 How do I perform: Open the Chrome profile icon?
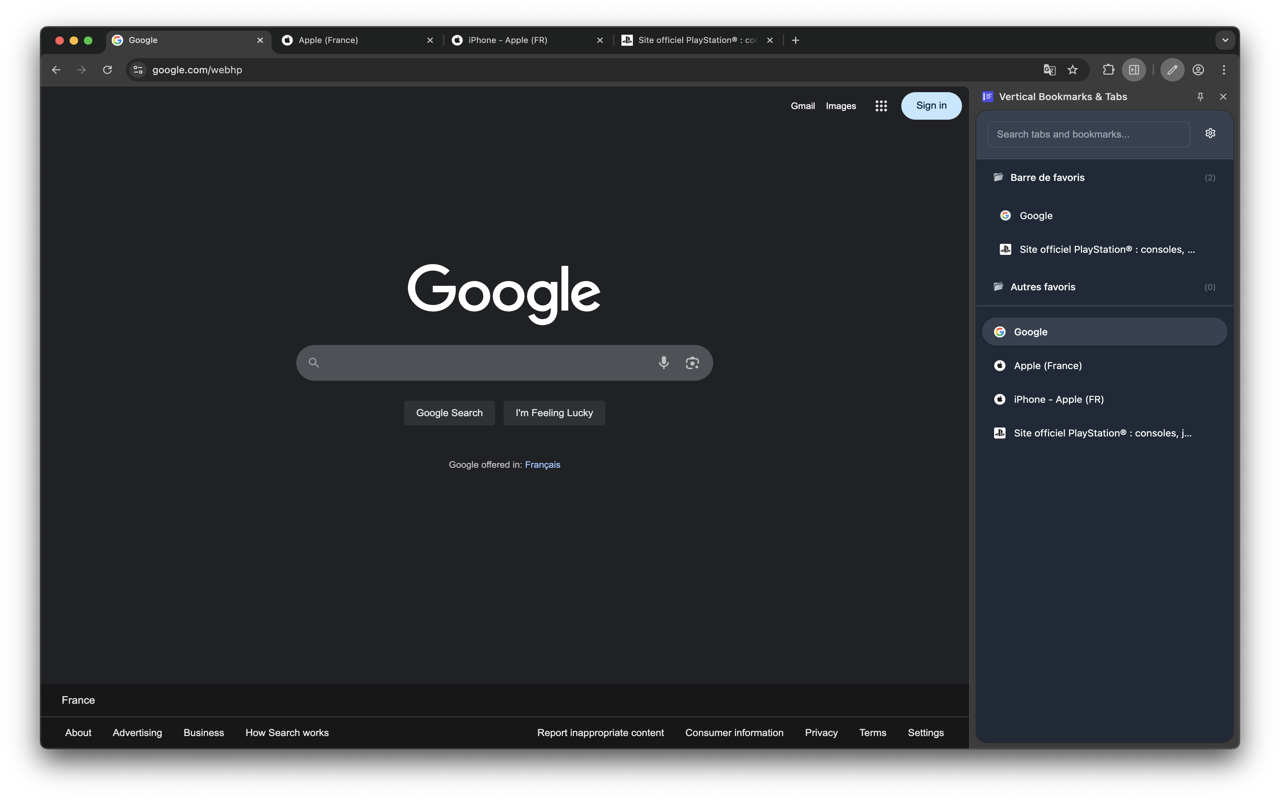[1198, 70]
